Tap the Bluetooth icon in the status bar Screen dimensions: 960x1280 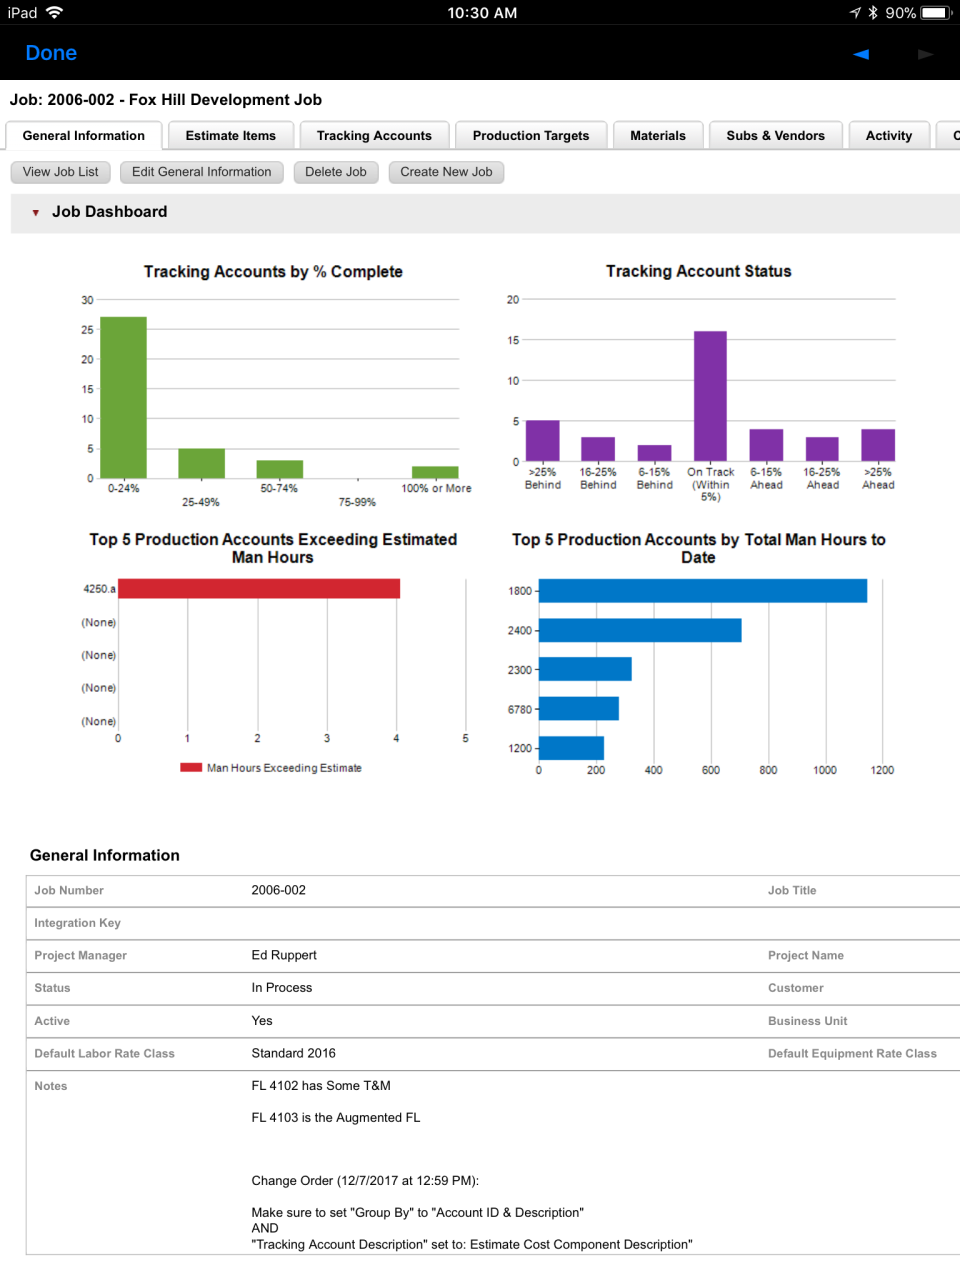[874, 13]
